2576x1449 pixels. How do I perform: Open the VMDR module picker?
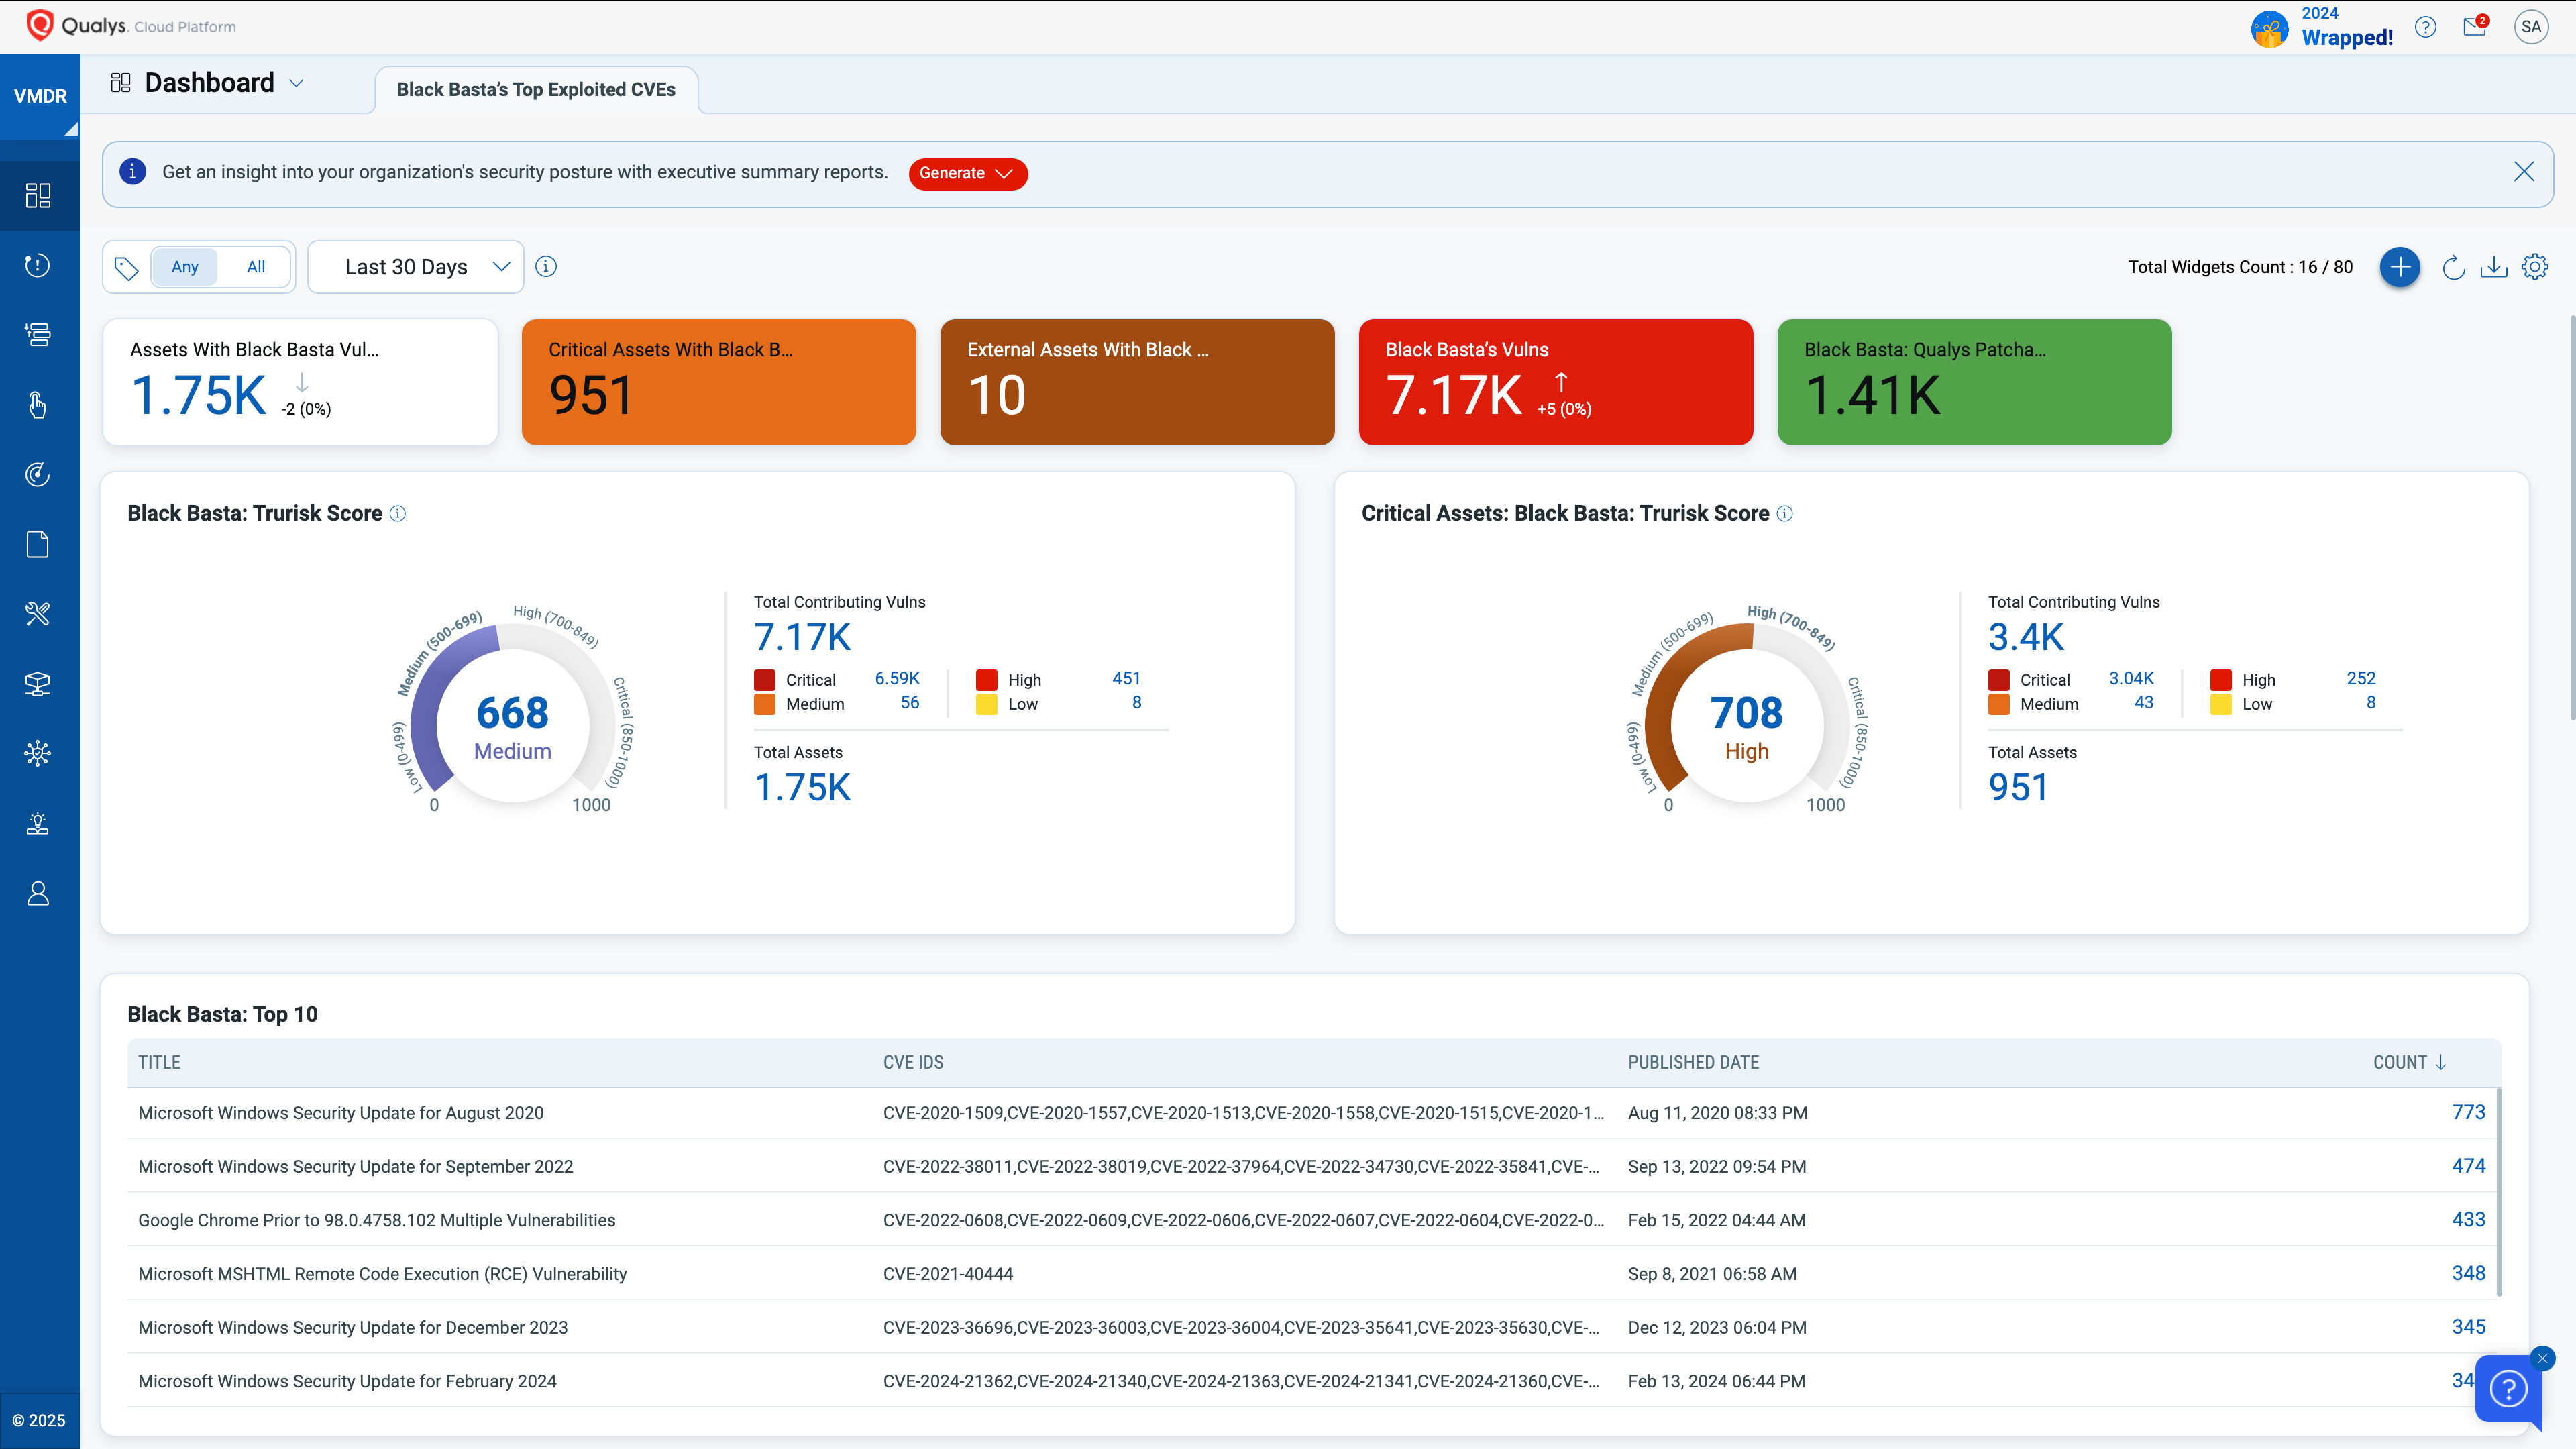coord(40,96)
